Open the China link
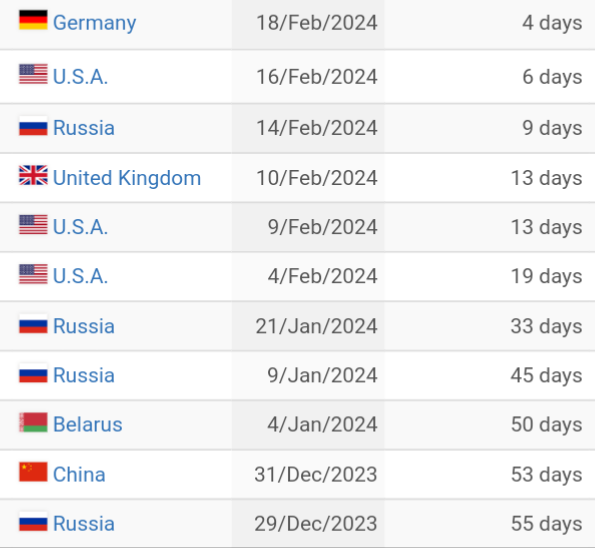Viewport: 595px width, 548px height. point(79,474)
